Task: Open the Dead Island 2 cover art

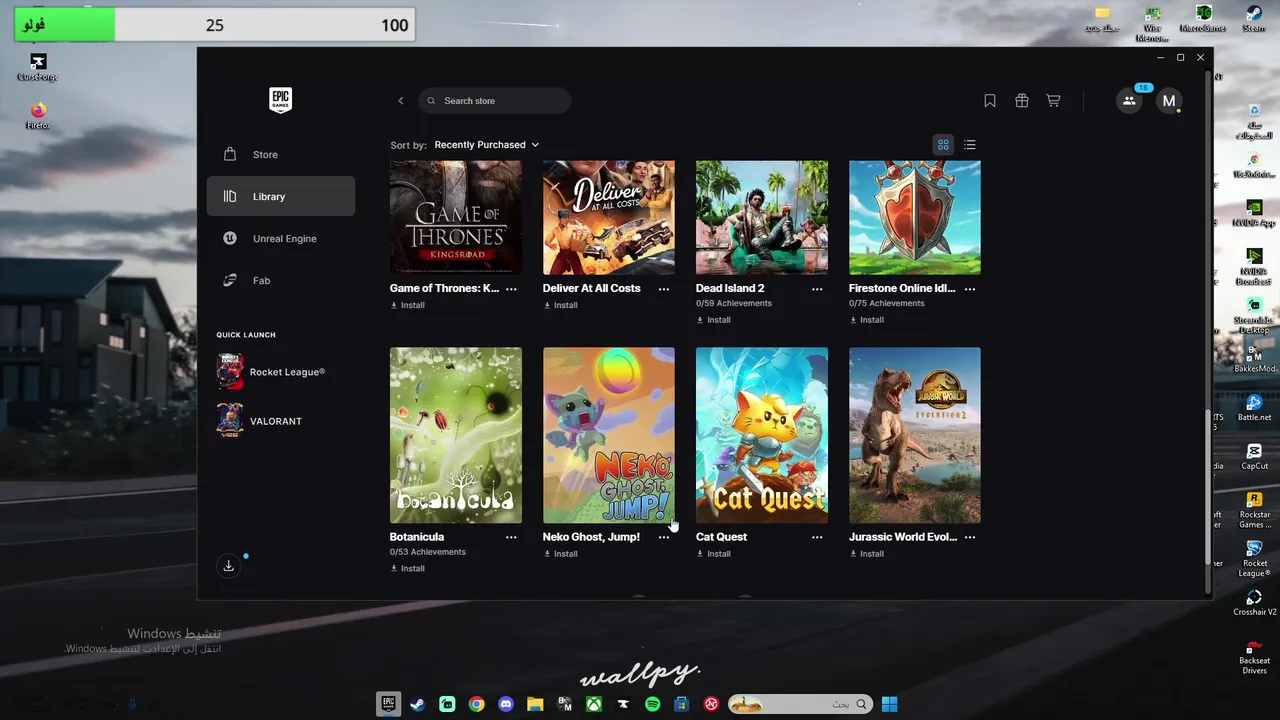Action: point(762,218)
